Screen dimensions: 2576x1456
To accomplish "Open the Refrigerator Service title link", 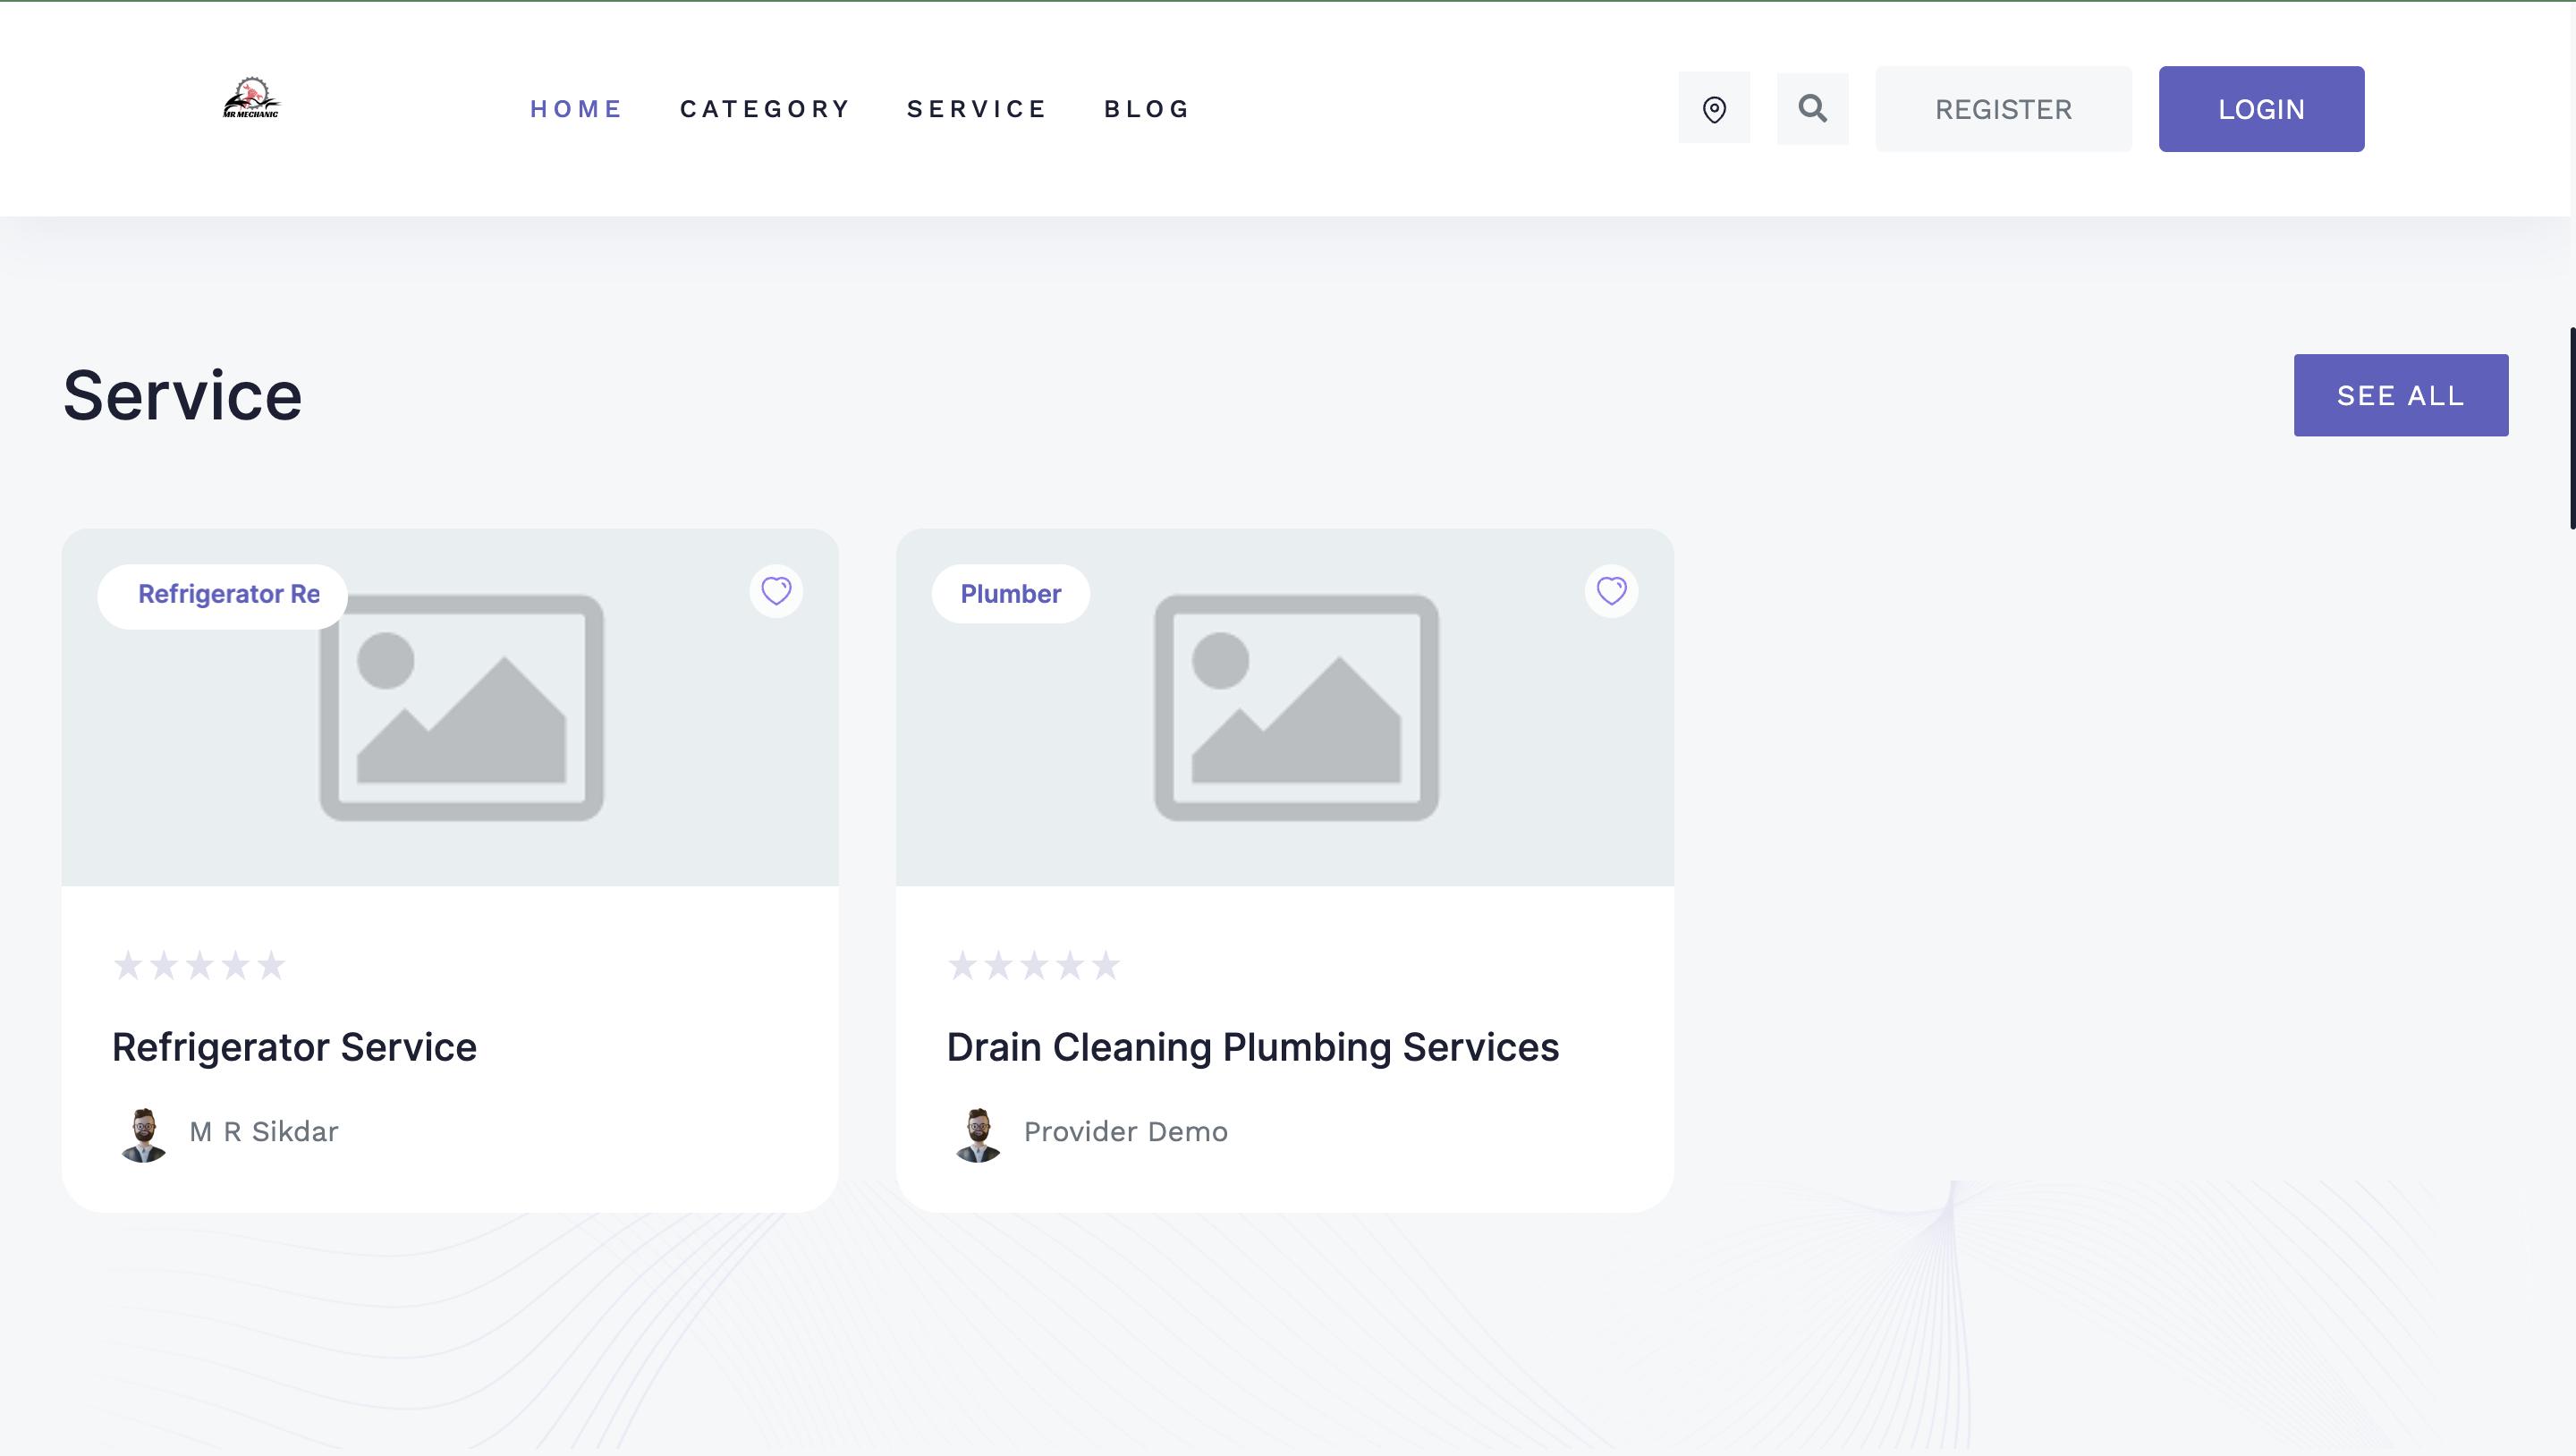I will click(x=294, y=1047).
